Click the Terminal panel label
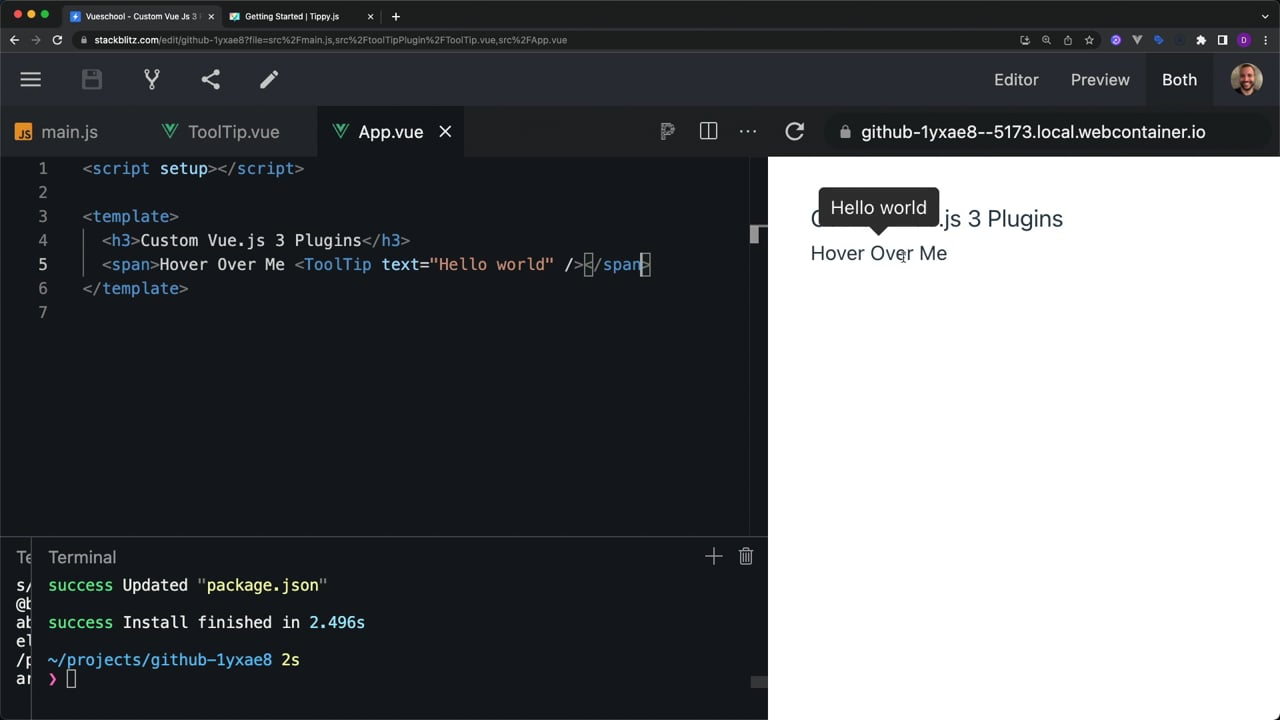This screenshot has height=720, width=1280. [x=82, y=557]
